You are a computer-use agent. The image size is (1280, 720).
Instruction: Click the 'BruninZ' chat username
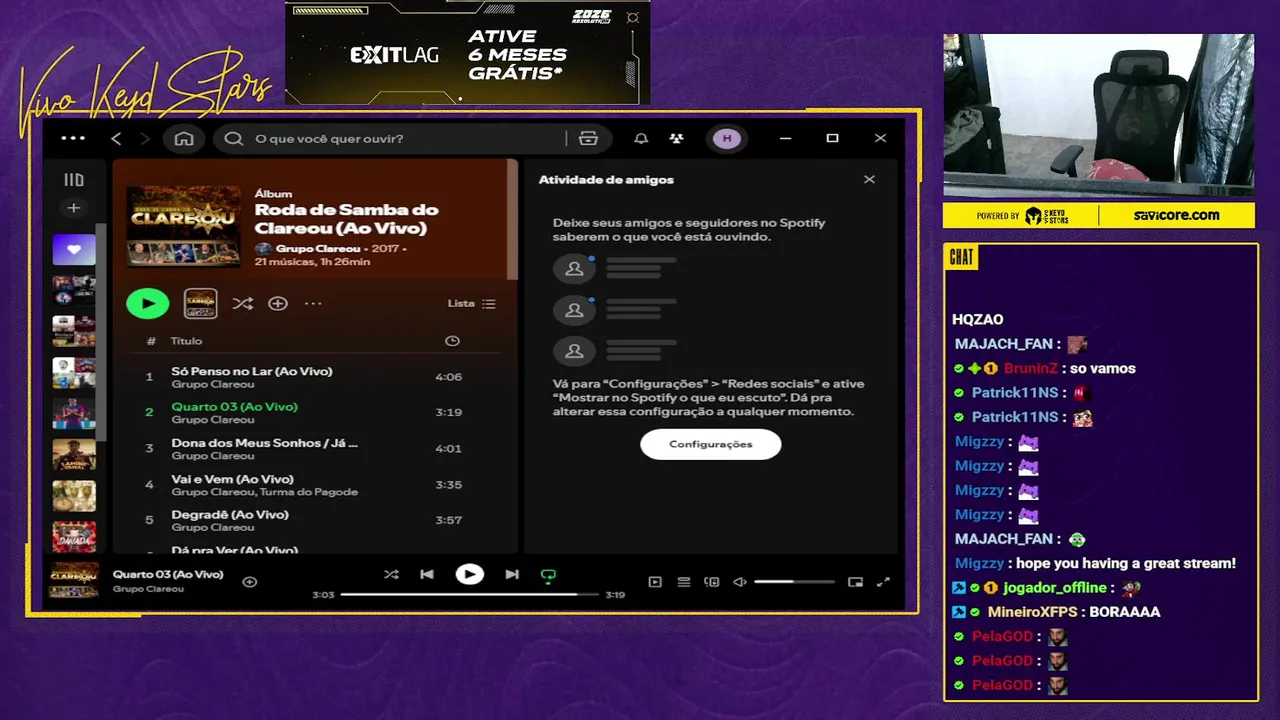(1030, 368)
